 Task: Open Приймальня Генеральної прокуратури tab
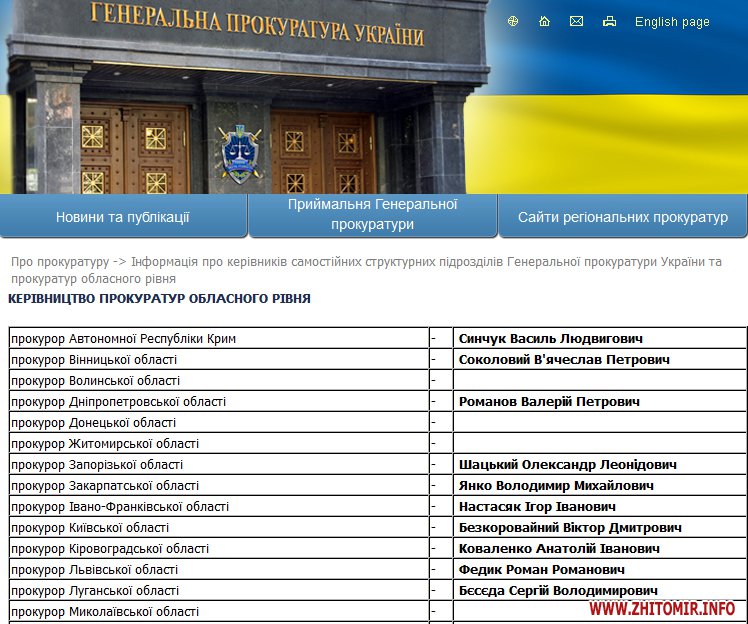click(x=372, y=214)
